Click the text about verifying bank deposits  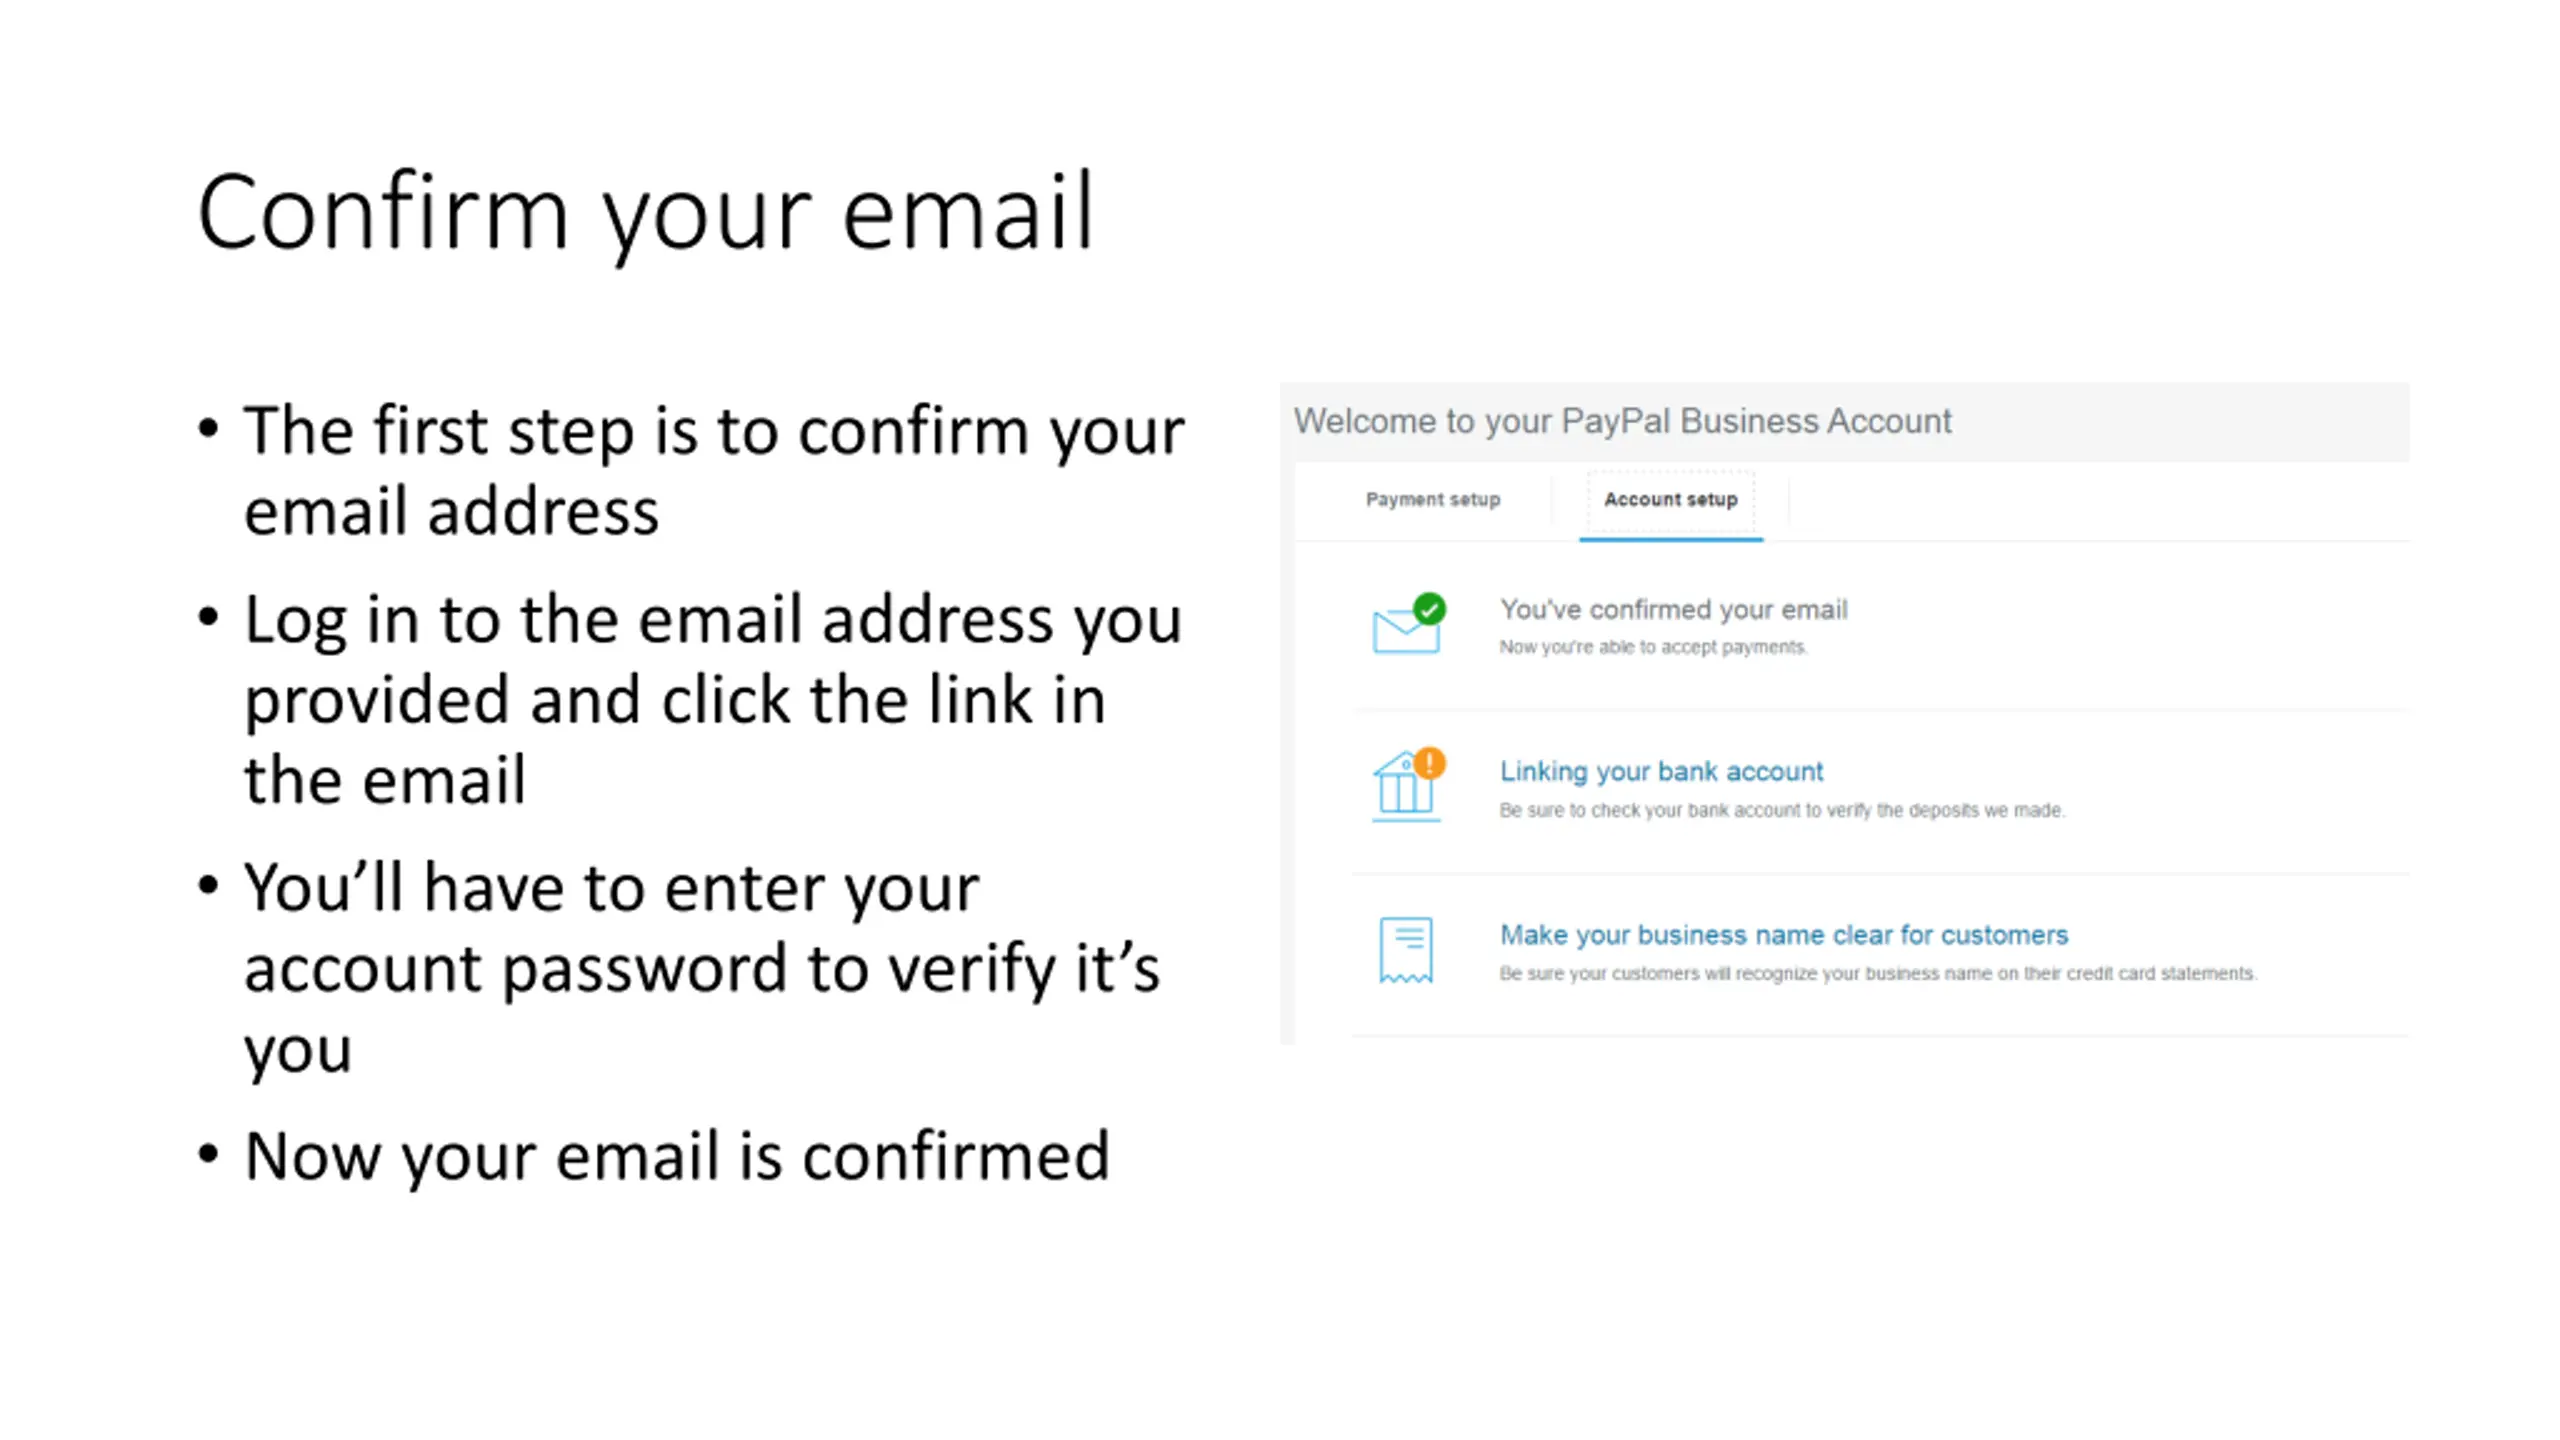pos(1782,810)
